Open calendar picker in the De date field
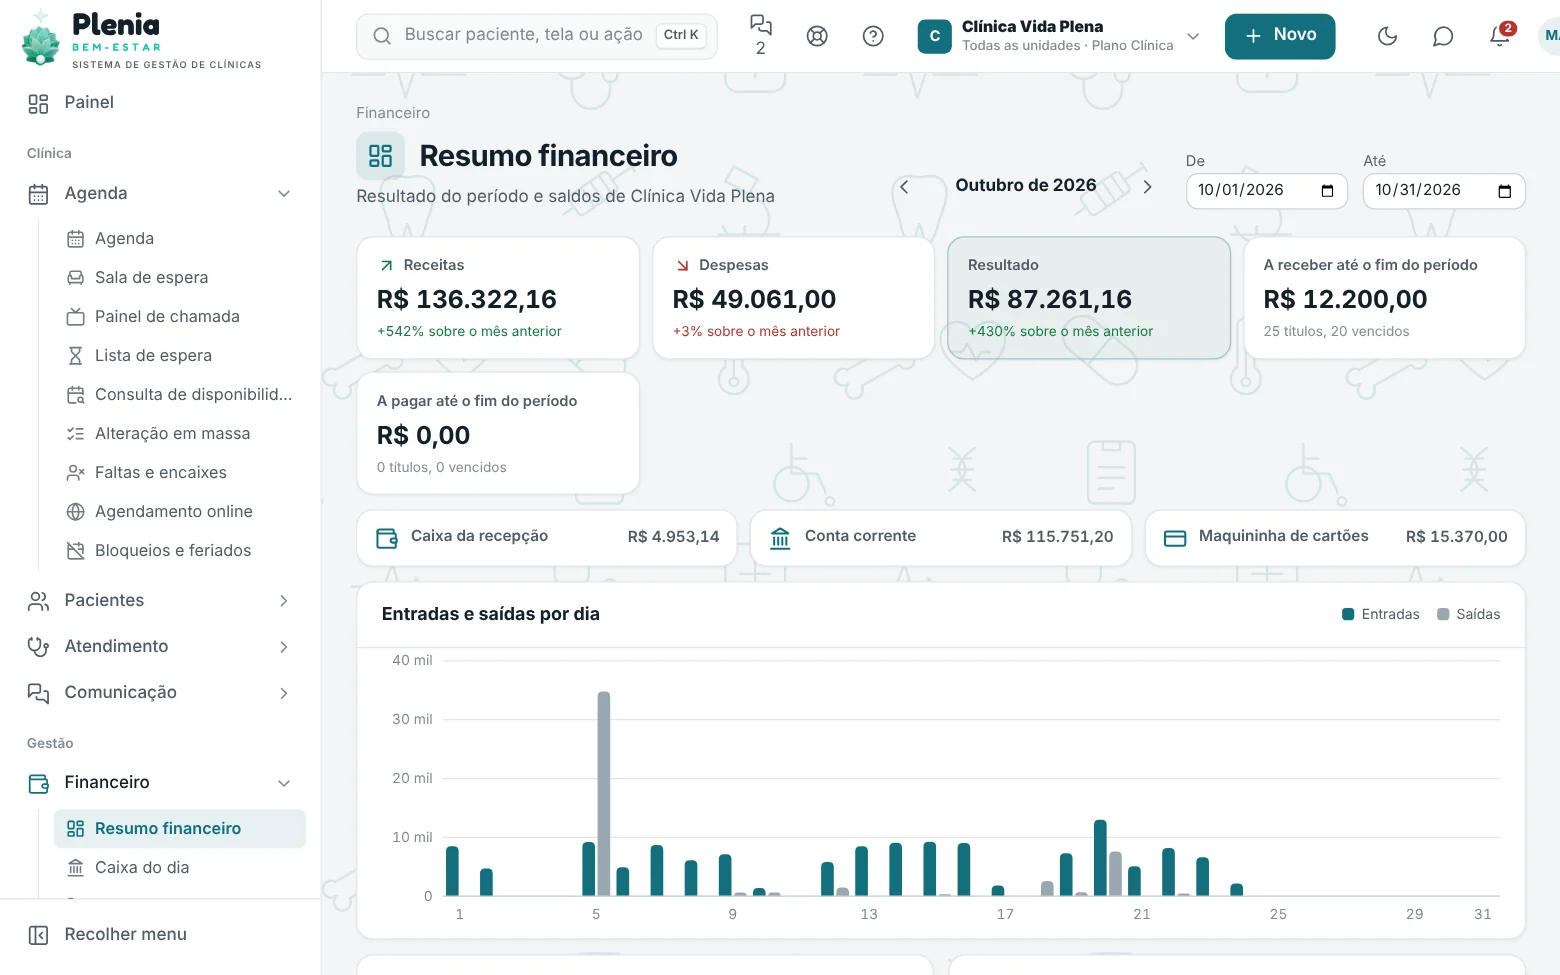 click(x=1327, y=191)
